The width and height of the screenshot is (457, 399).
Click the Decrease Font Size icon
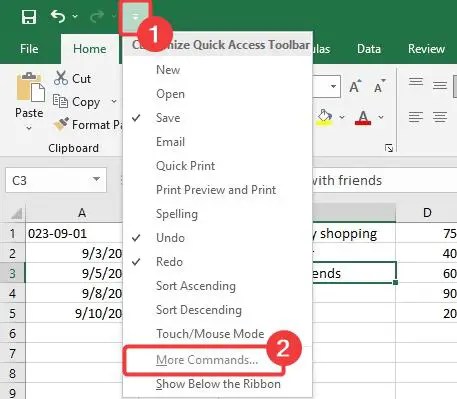click(379, 87)
